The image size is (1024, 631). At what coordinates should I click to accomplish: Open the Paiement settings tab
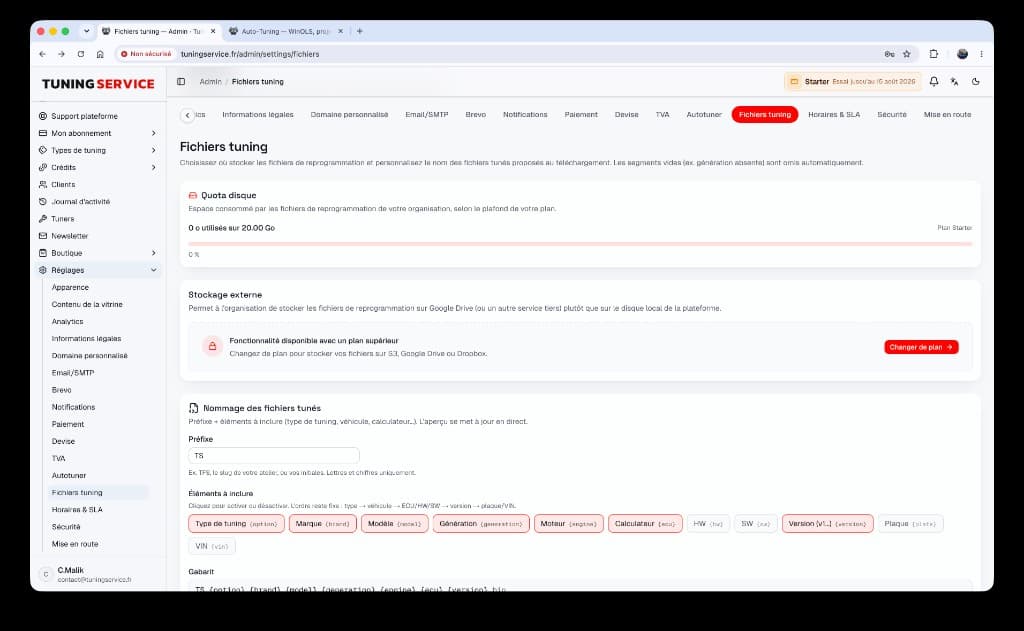pos(581,115)
